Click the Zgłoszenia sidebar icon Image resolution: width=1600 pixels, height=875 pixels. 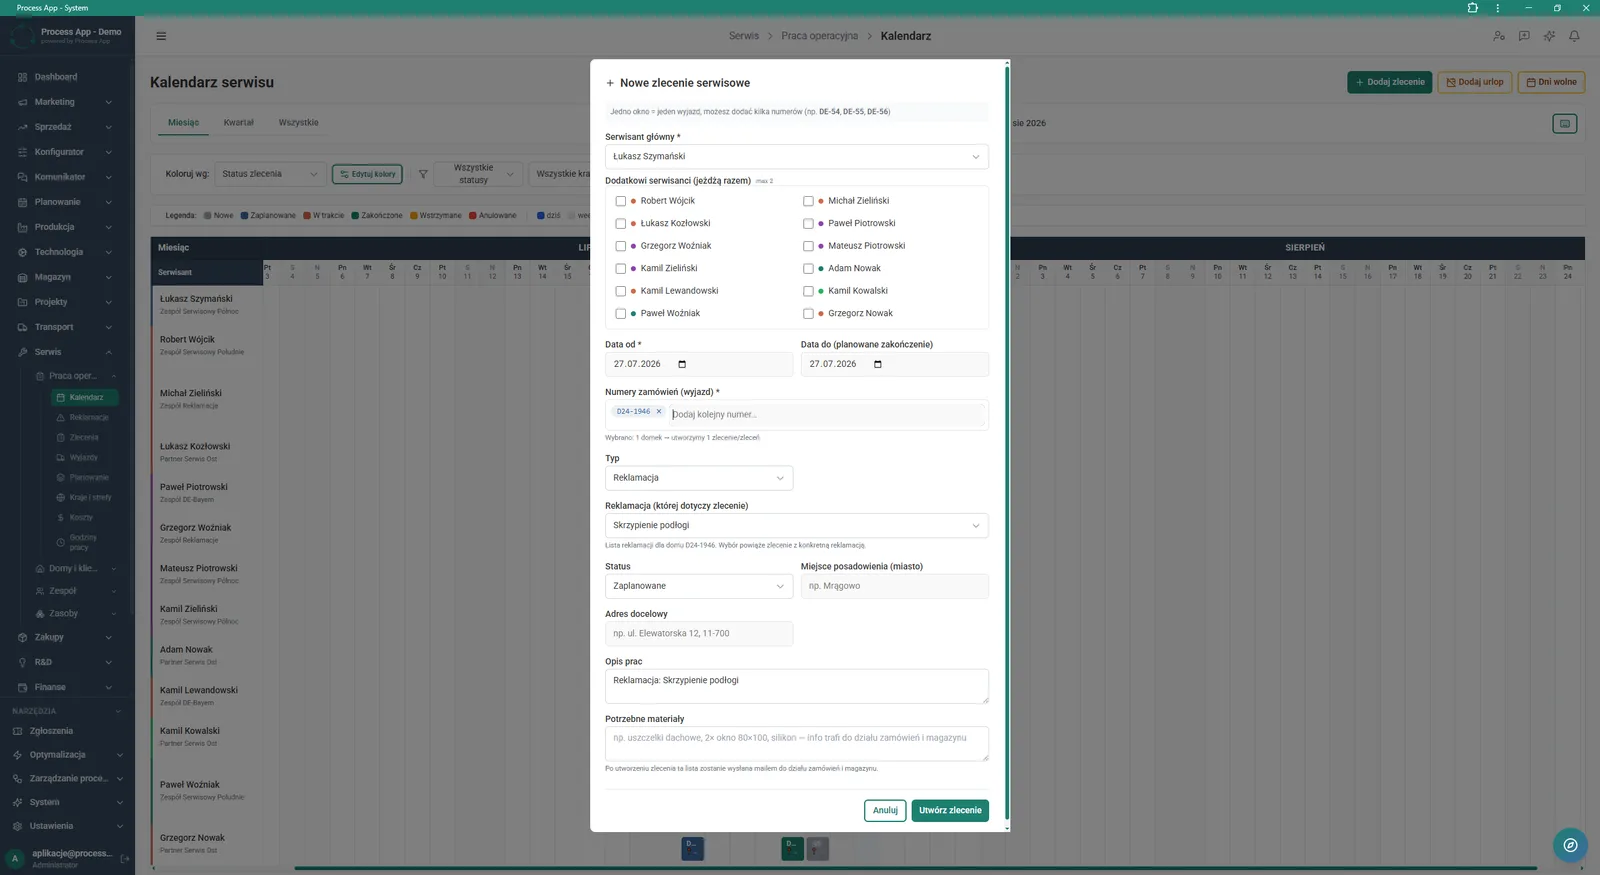coord(17,731)
